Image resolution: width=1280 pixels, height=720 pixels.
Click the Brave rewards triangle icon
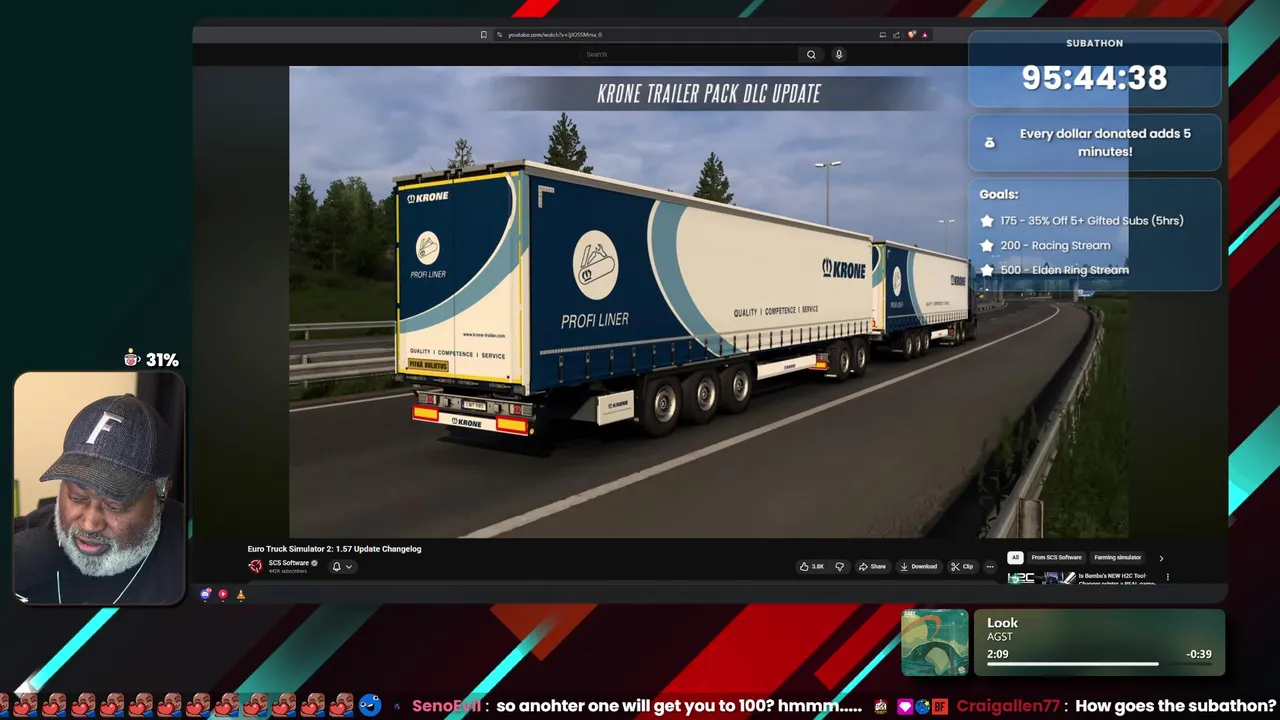[x=924, y=35]
